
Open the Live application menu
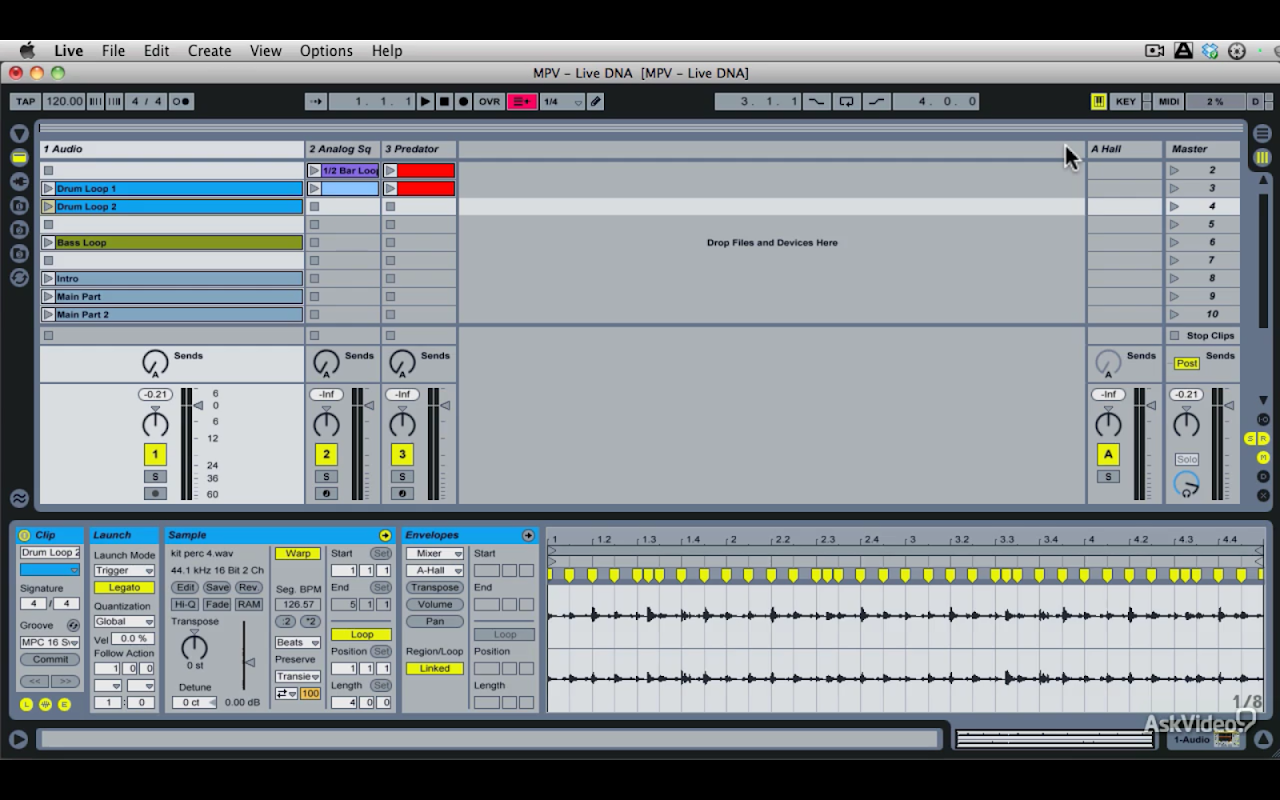(x=68, y=51)
